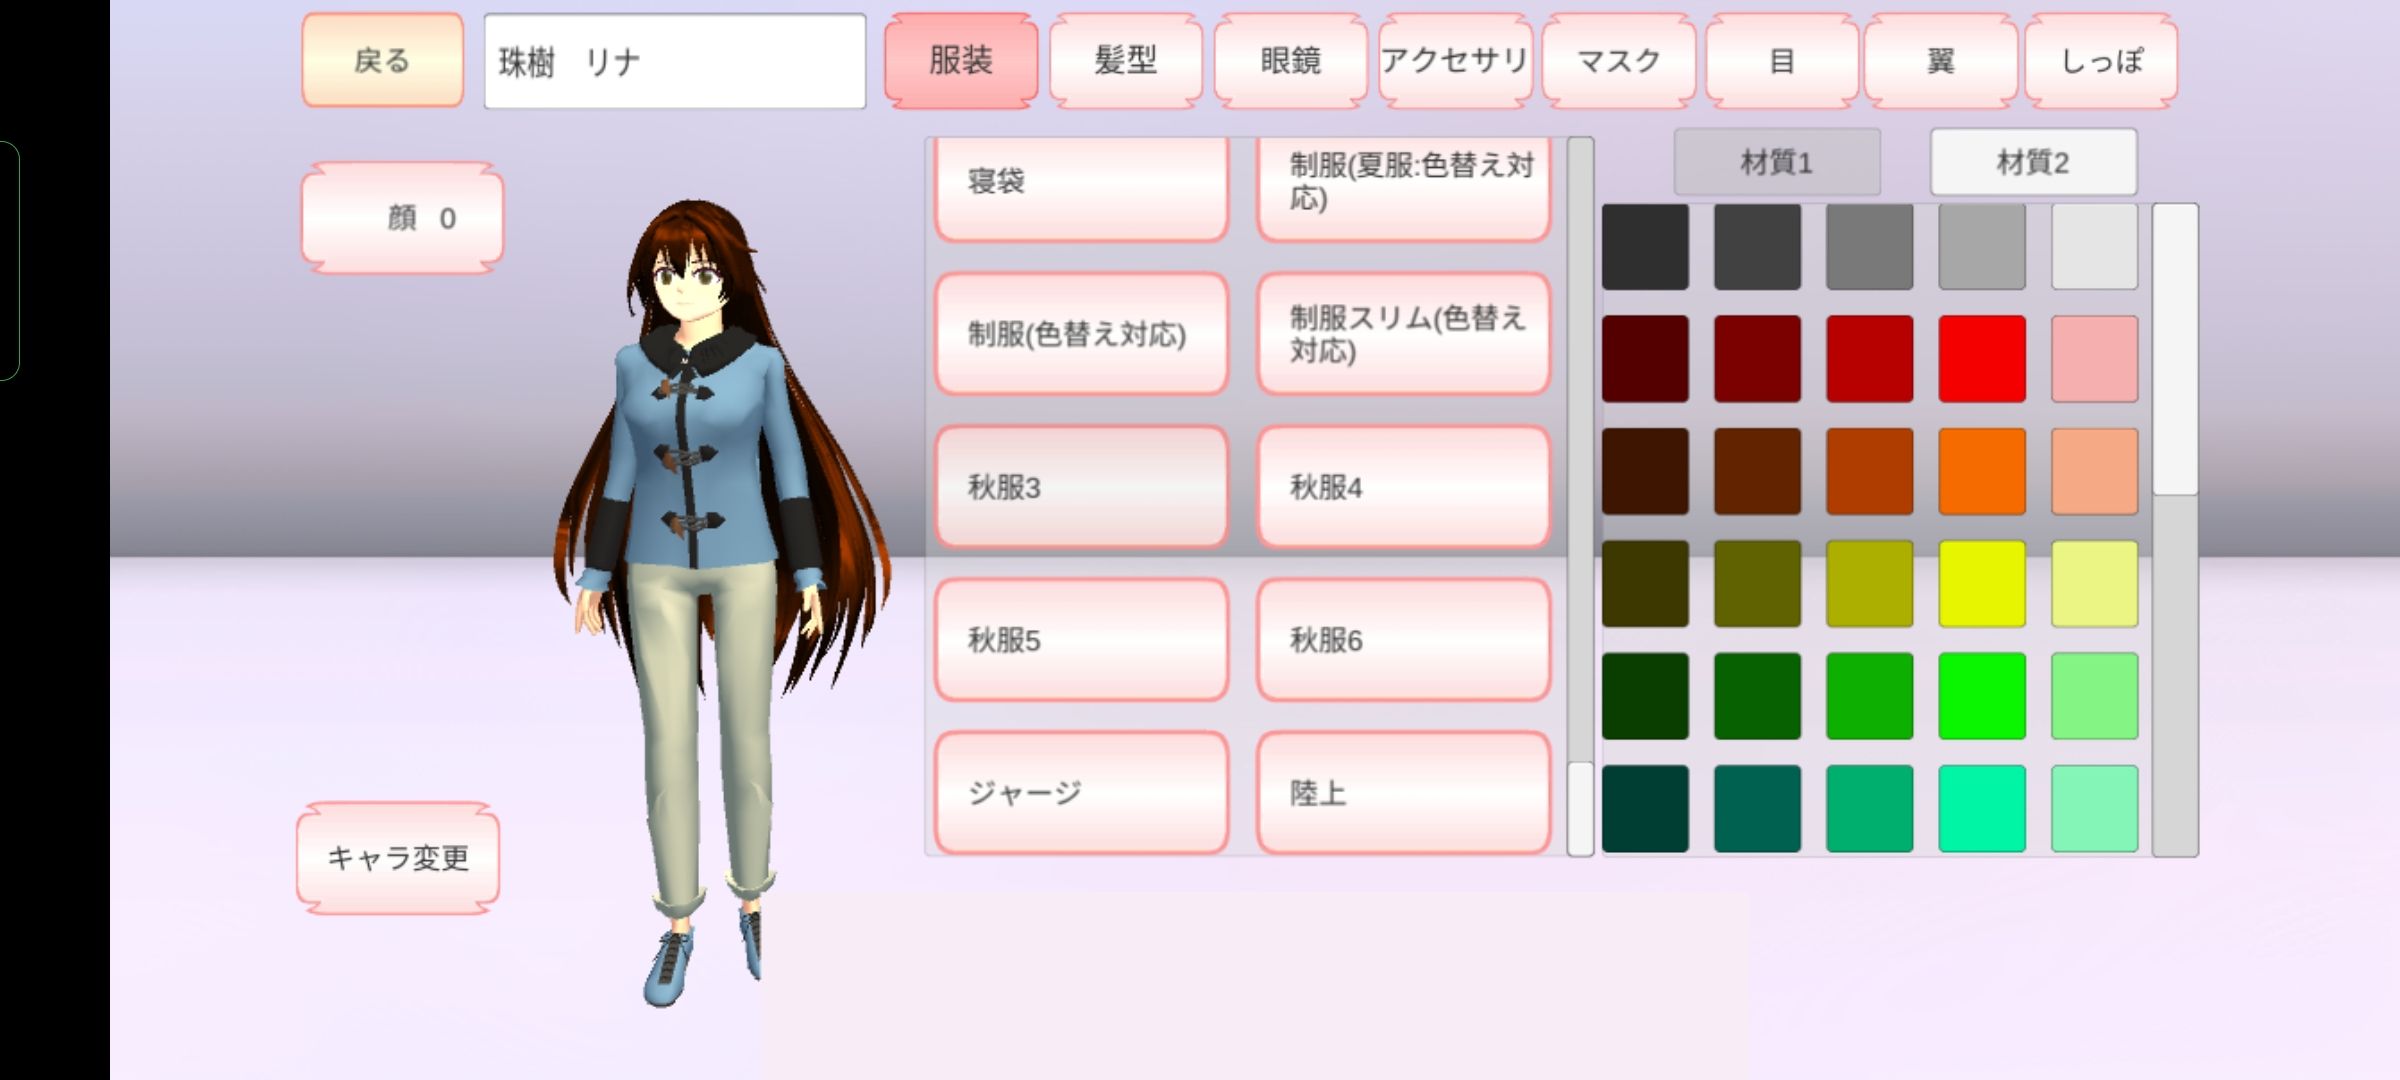This screenshot has width=2400, height=1080.
Task: Click the character name field 珠樹 リナ
Action: tap(675, 61)
